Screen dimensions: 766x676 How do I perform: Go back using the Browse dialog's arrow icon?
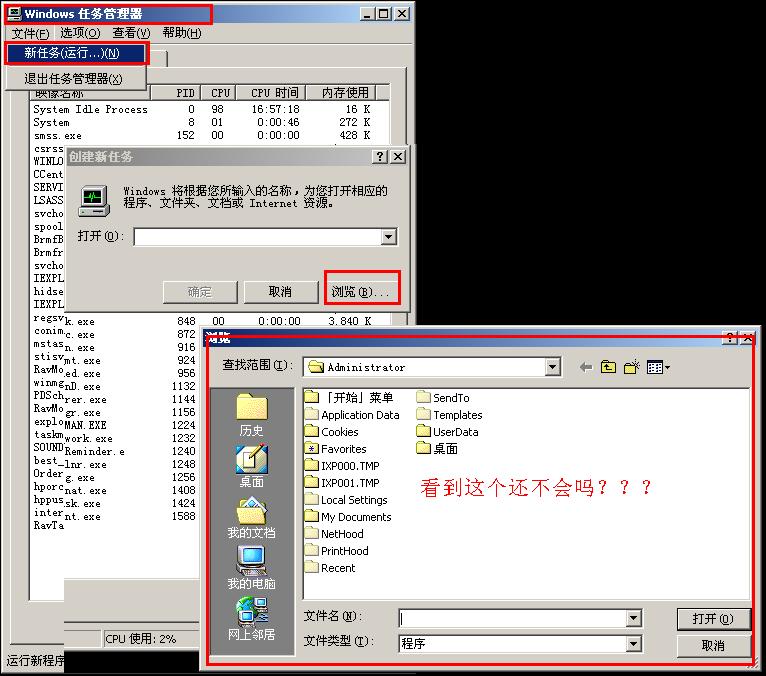coord(586,367)
